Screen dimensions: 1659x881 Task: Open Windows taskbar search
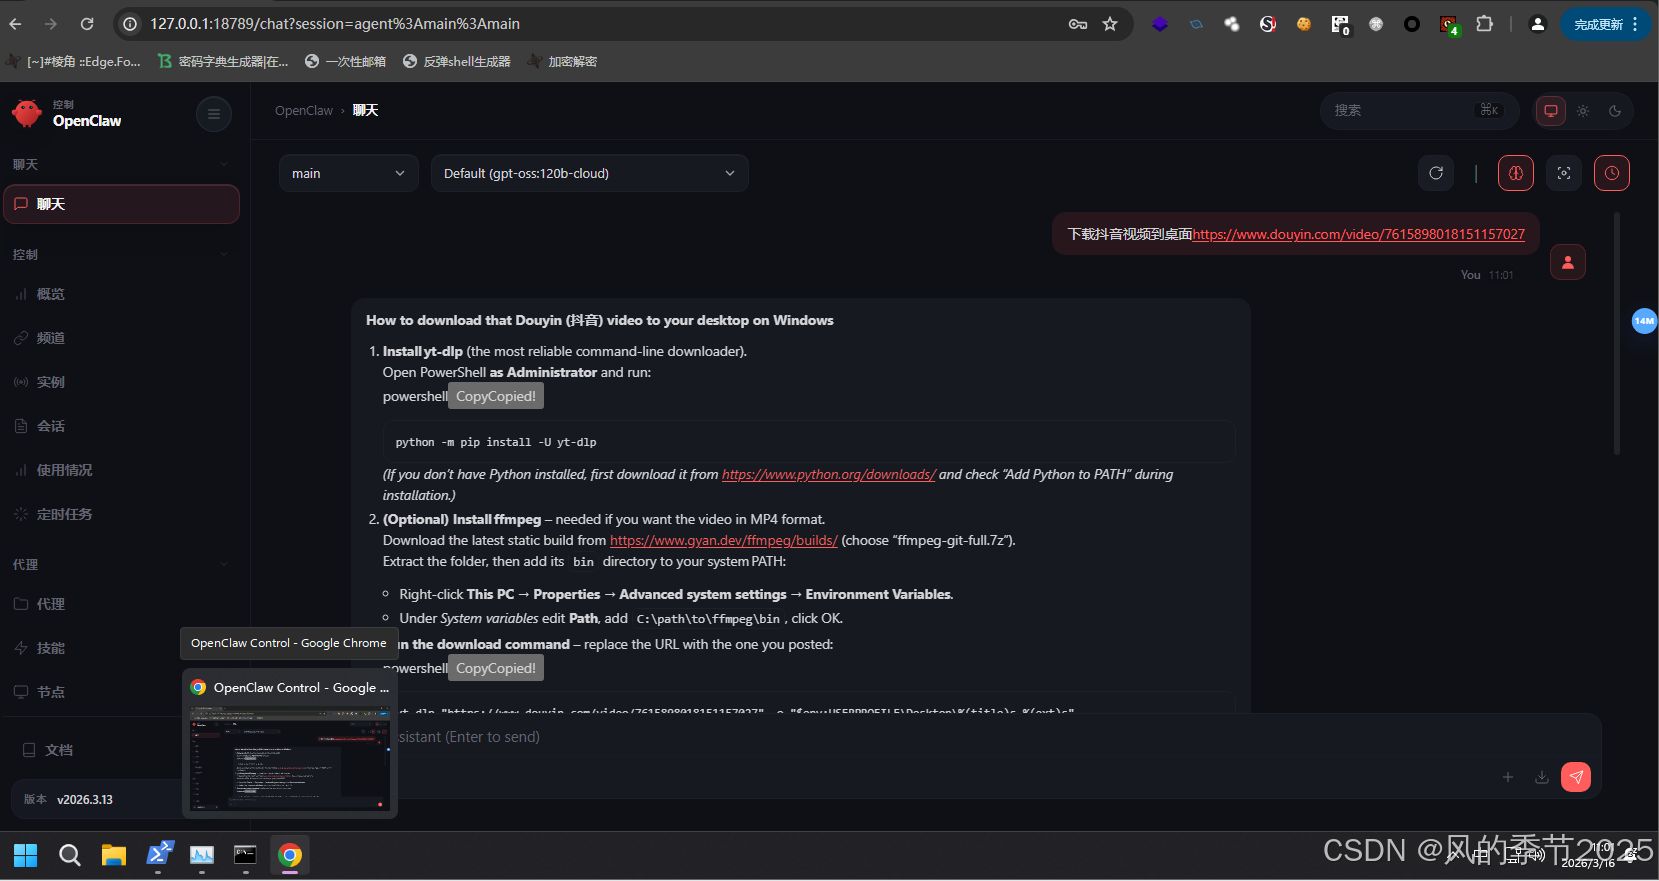[70, 855]
